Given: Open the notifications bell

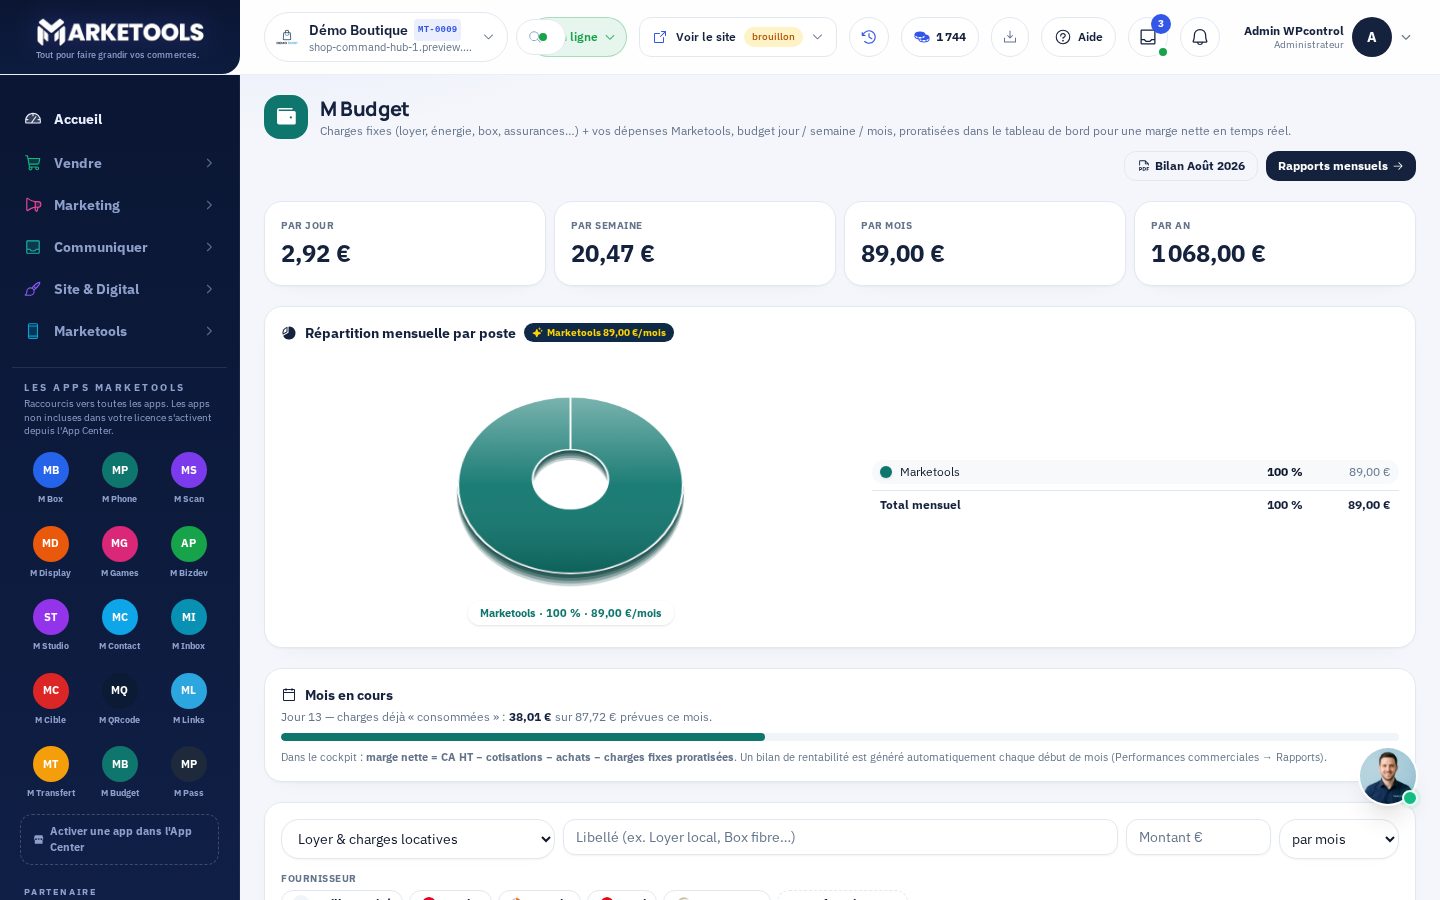Looking at the screenshot, I should [x=1200, y=37].
